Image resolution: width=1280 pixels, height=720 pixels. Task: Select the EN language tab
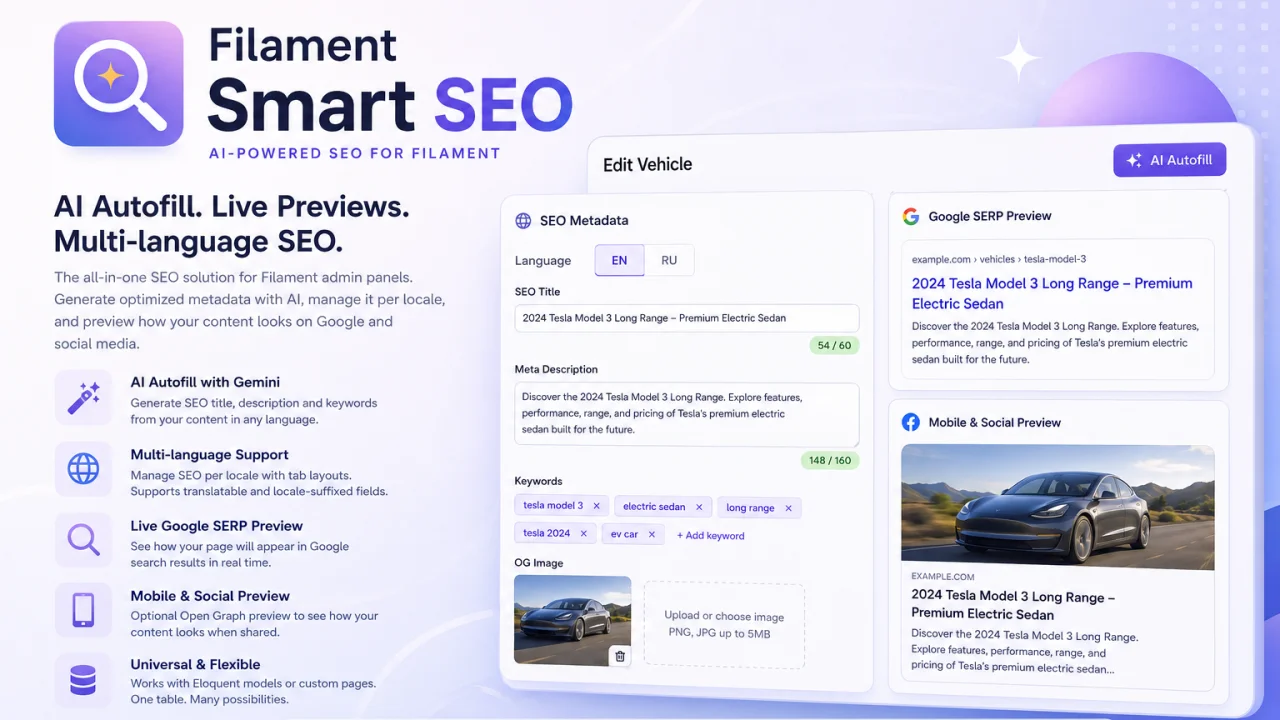pyautogui.click(x=620, y=260)
